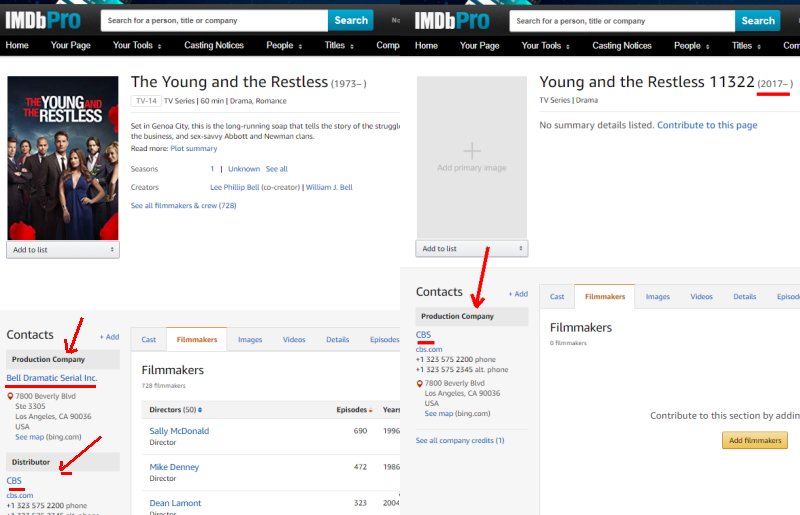Go to Home on right page nav
The height and width of the screenshot is (515, 800).
(x=426, y=46)
